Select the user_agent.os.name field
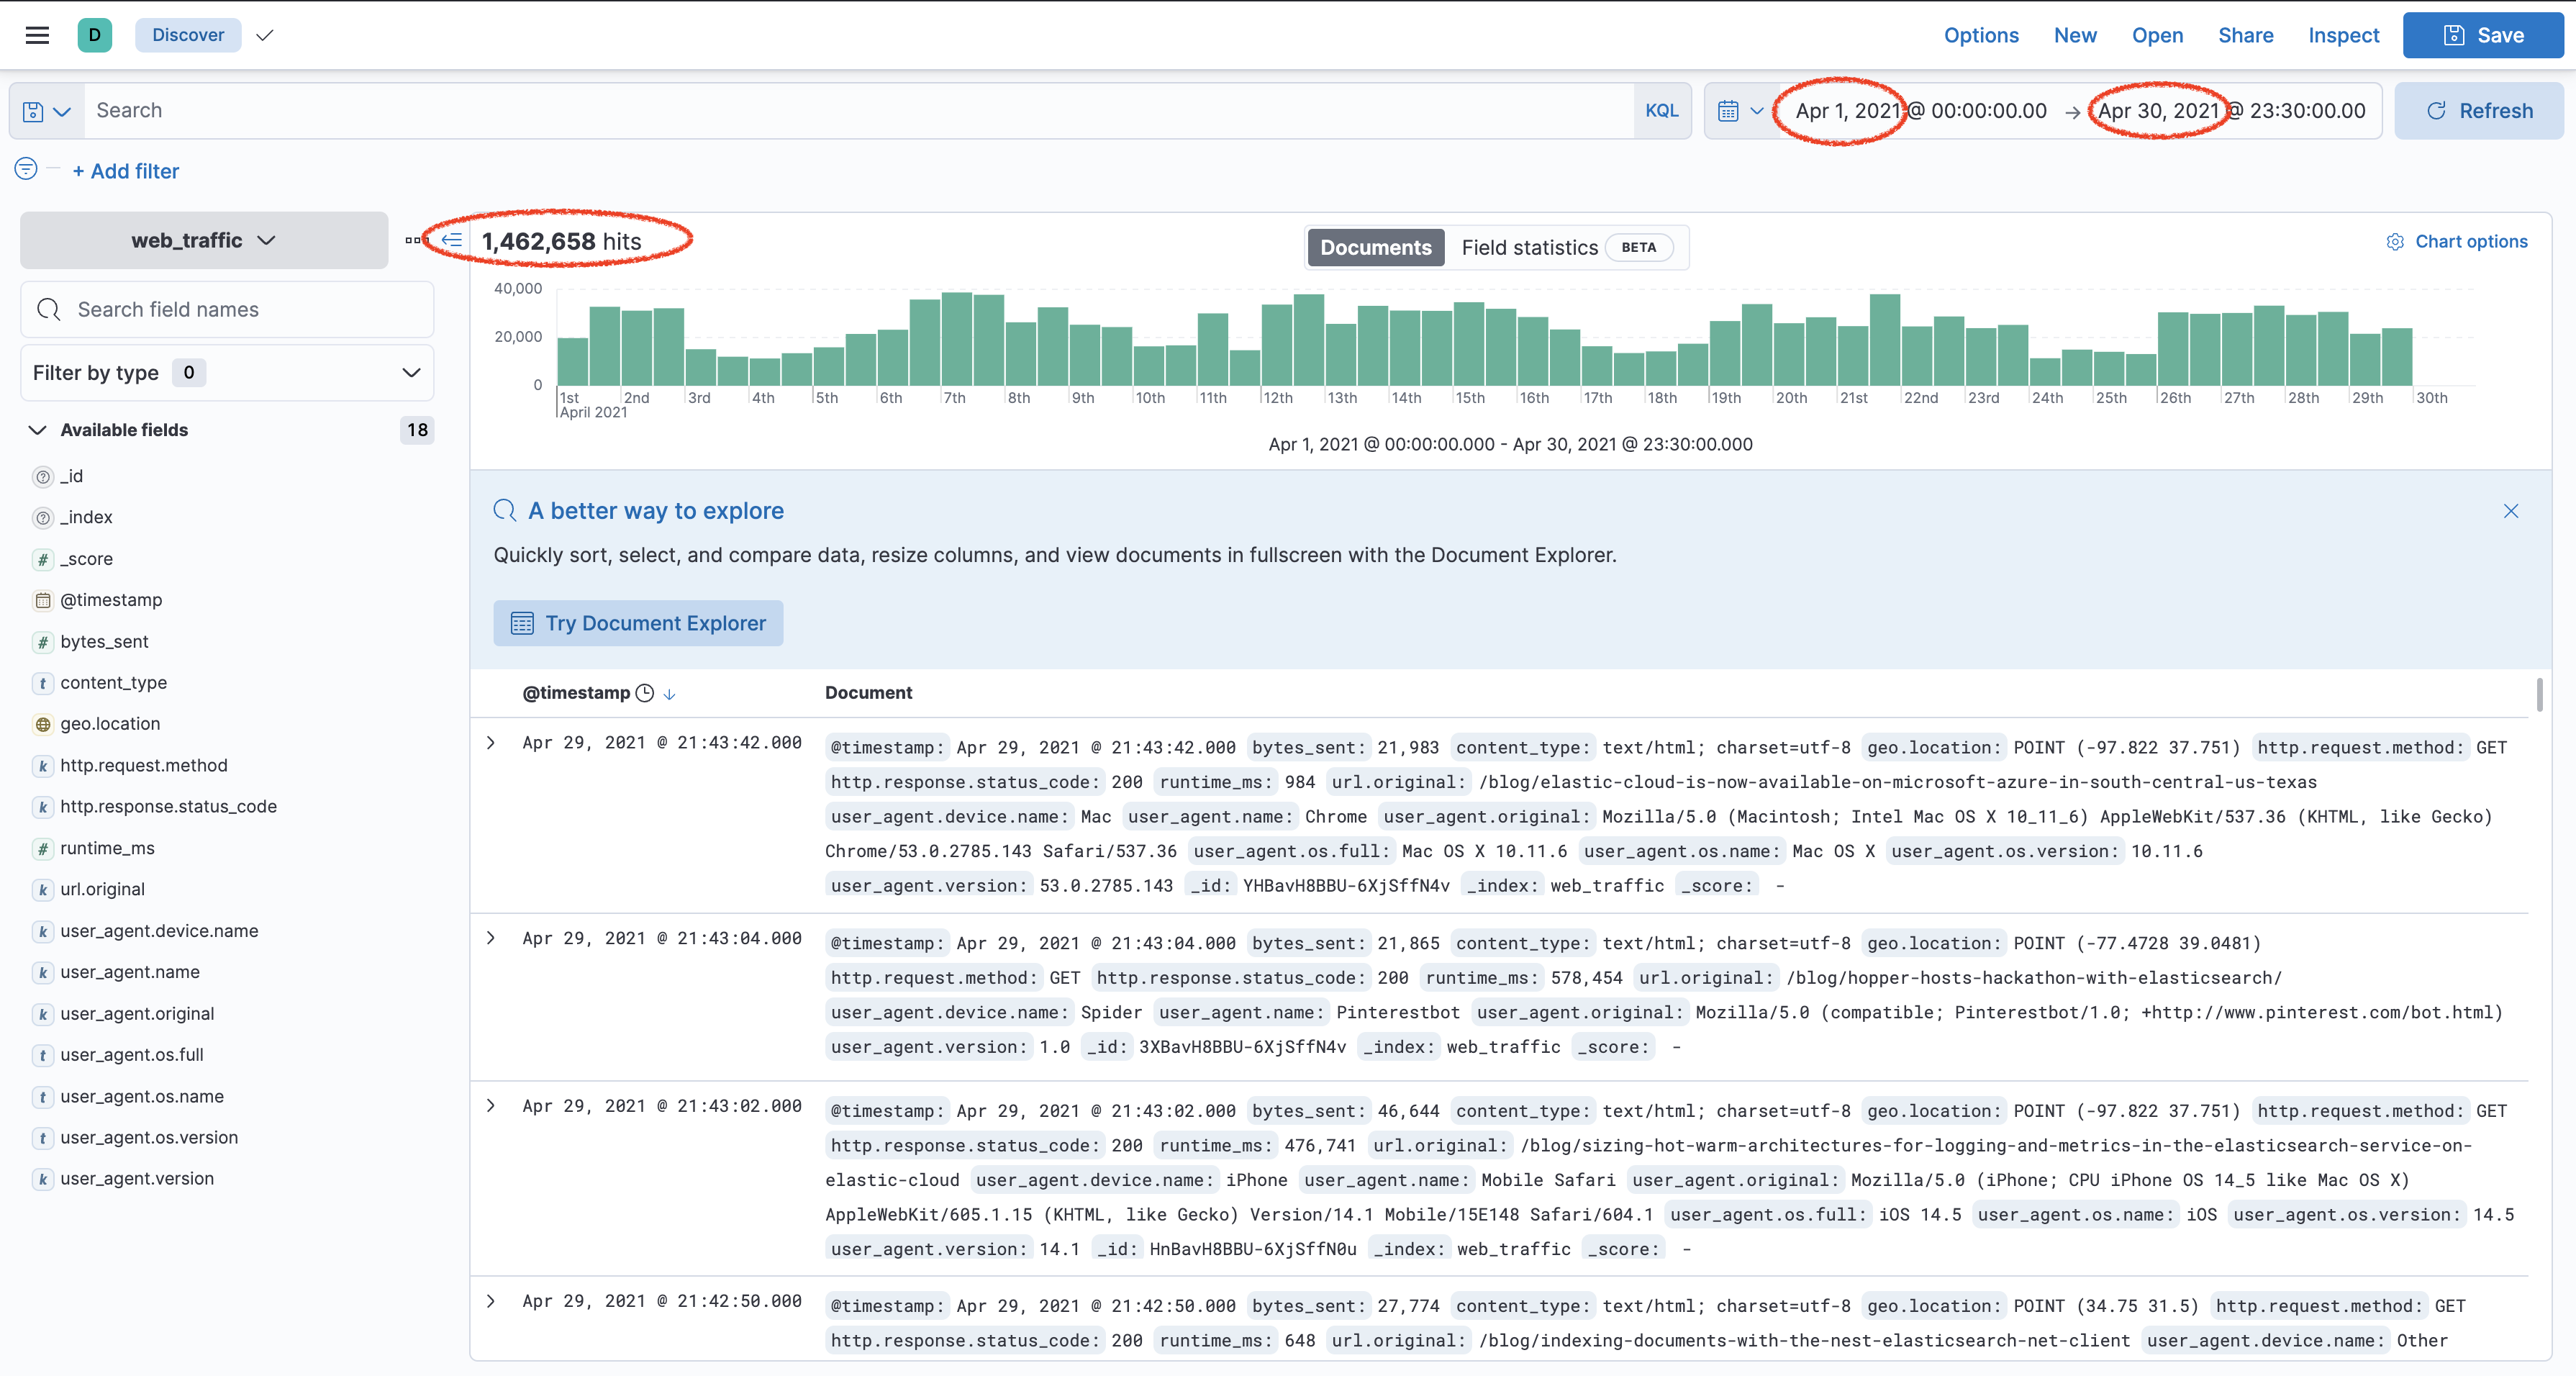 tap(141, 1097)
